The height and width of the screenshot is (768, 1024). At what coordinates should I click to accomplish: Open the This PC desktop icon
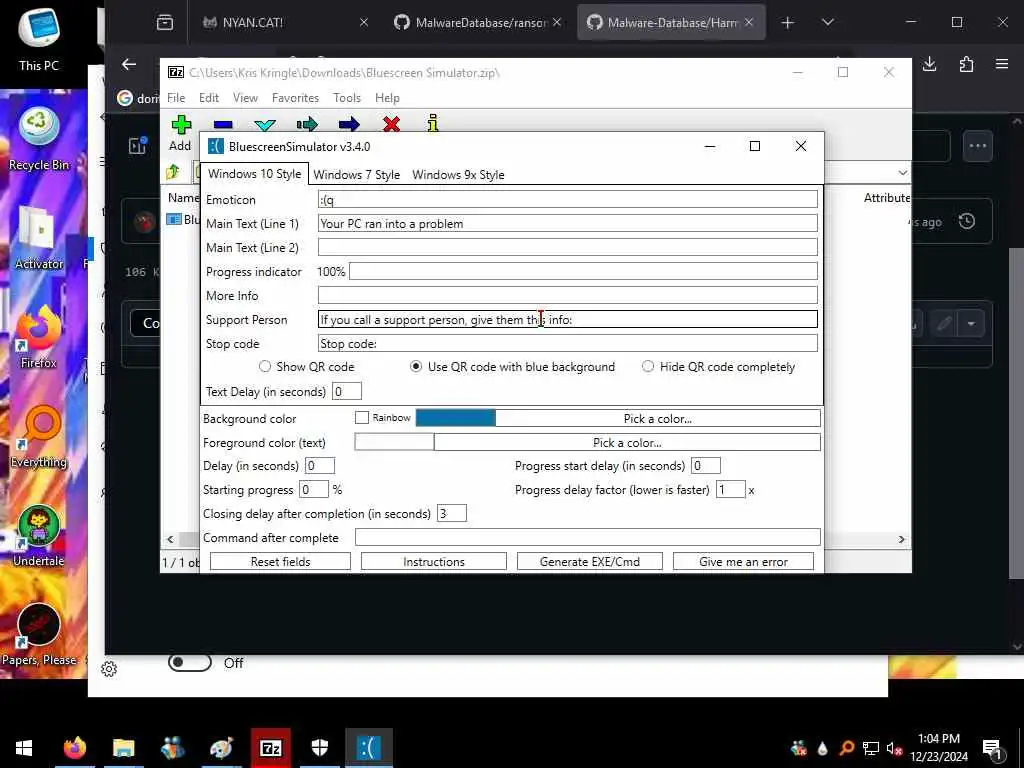[x=39, y=39]
